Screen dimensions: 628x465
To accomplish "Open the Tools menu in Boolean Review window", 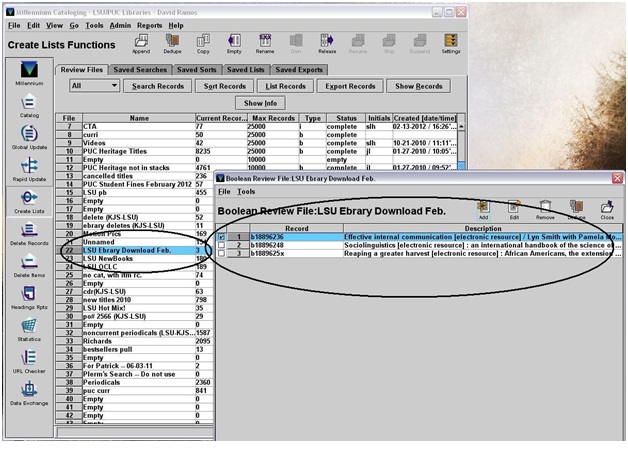I will coord(246,191).
